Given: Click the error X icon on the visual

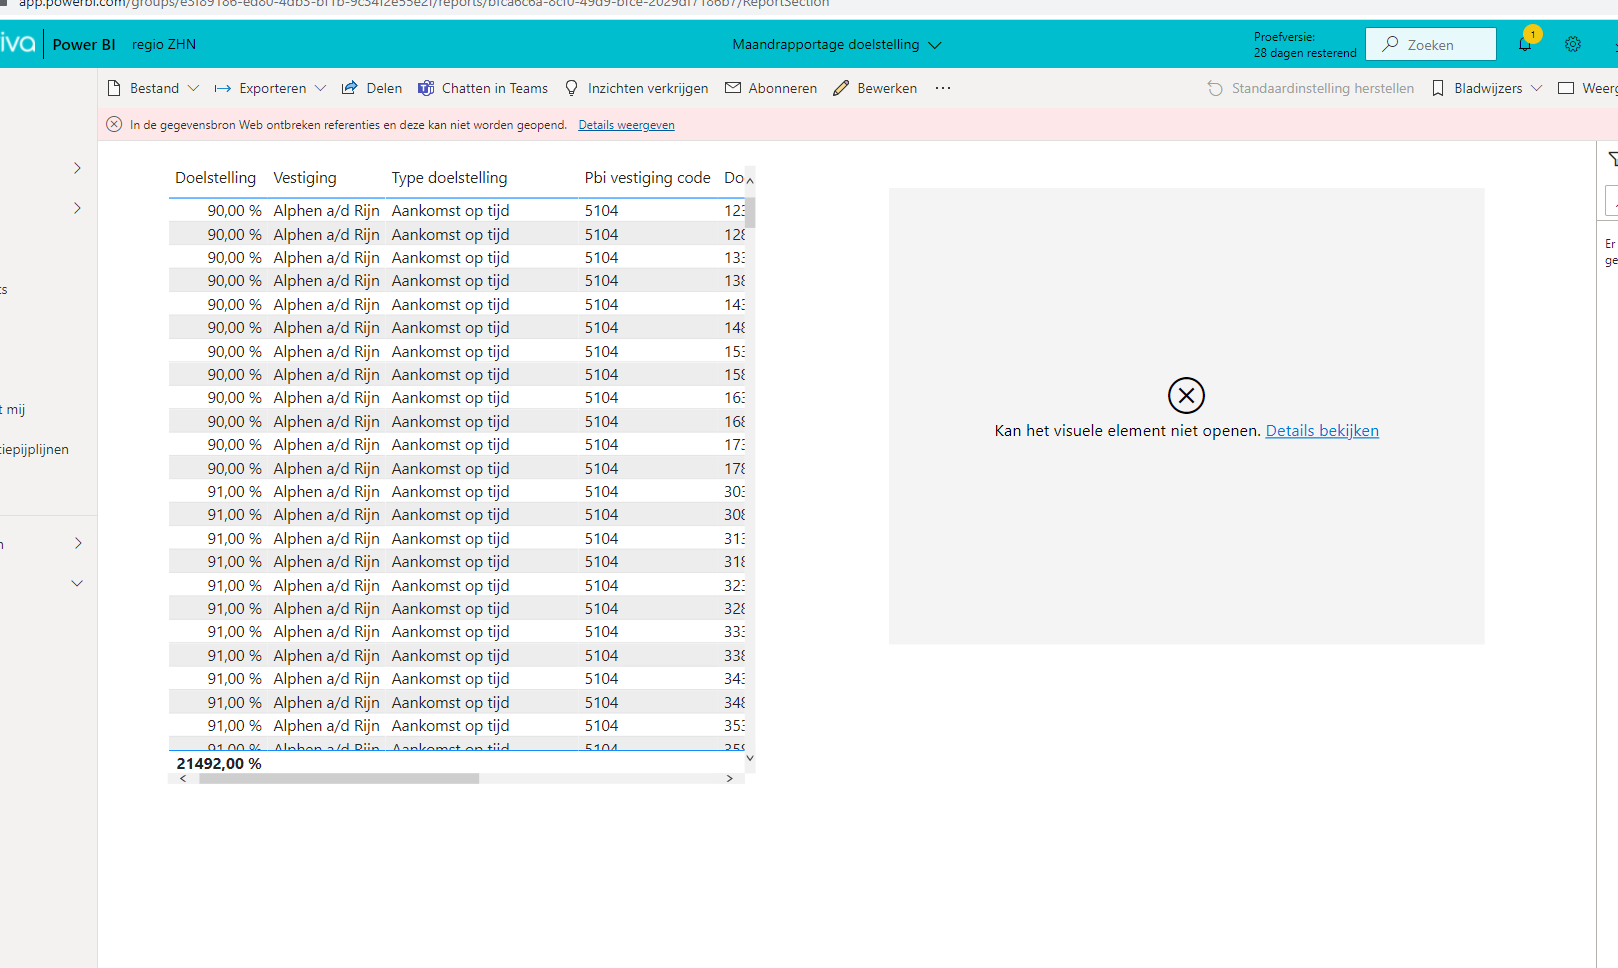Looking at the screenshot, I should [x=1186, y=395].
